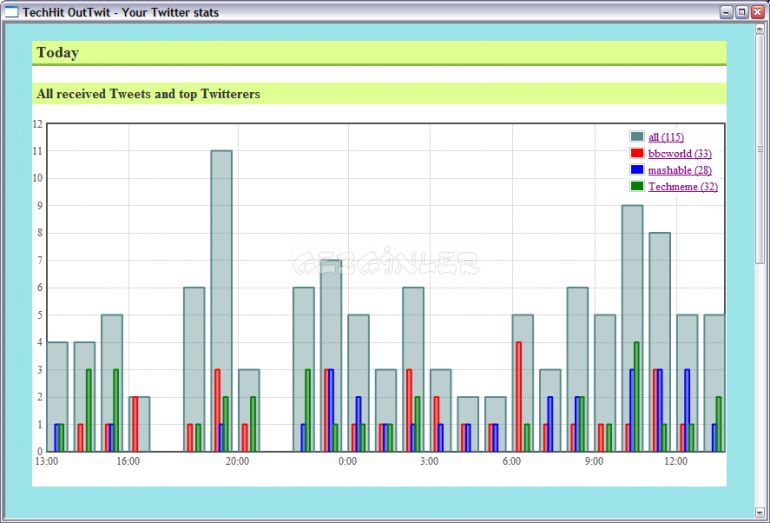Click the red bar reaching value 4

519,396
